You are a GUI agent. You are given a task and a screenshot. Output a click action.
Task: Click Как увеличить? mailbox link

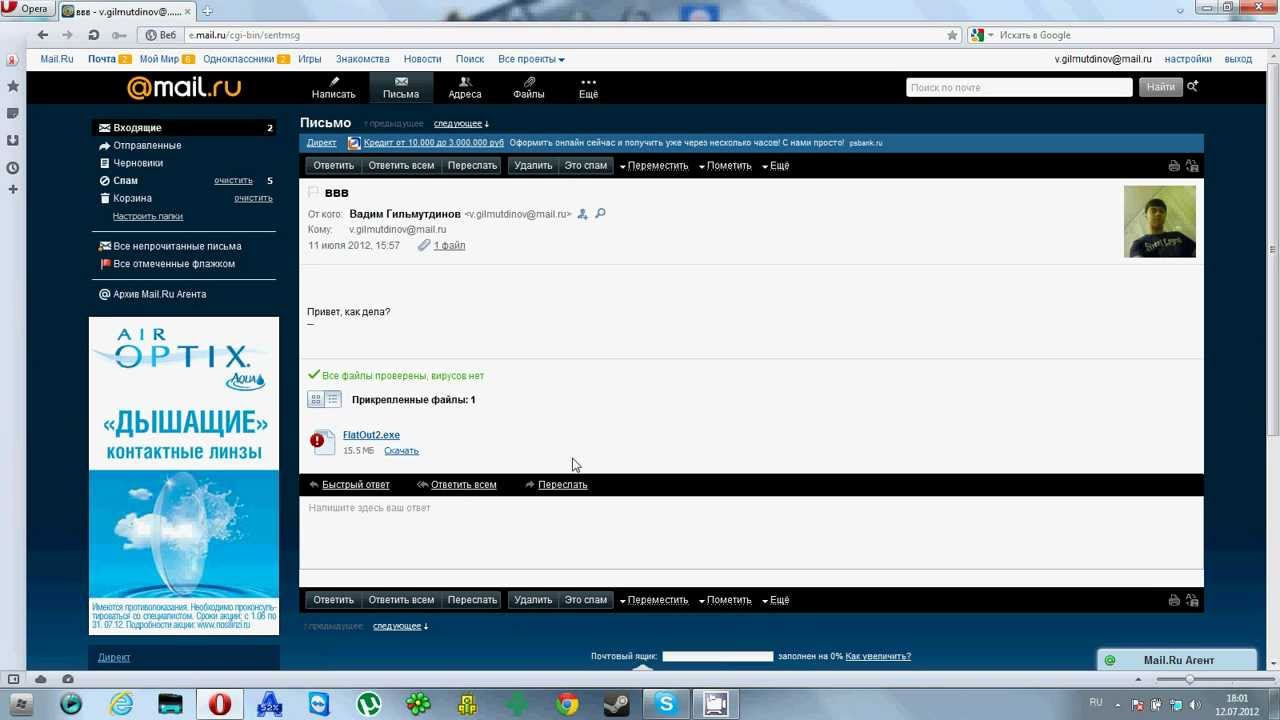[x=878, y=657]
